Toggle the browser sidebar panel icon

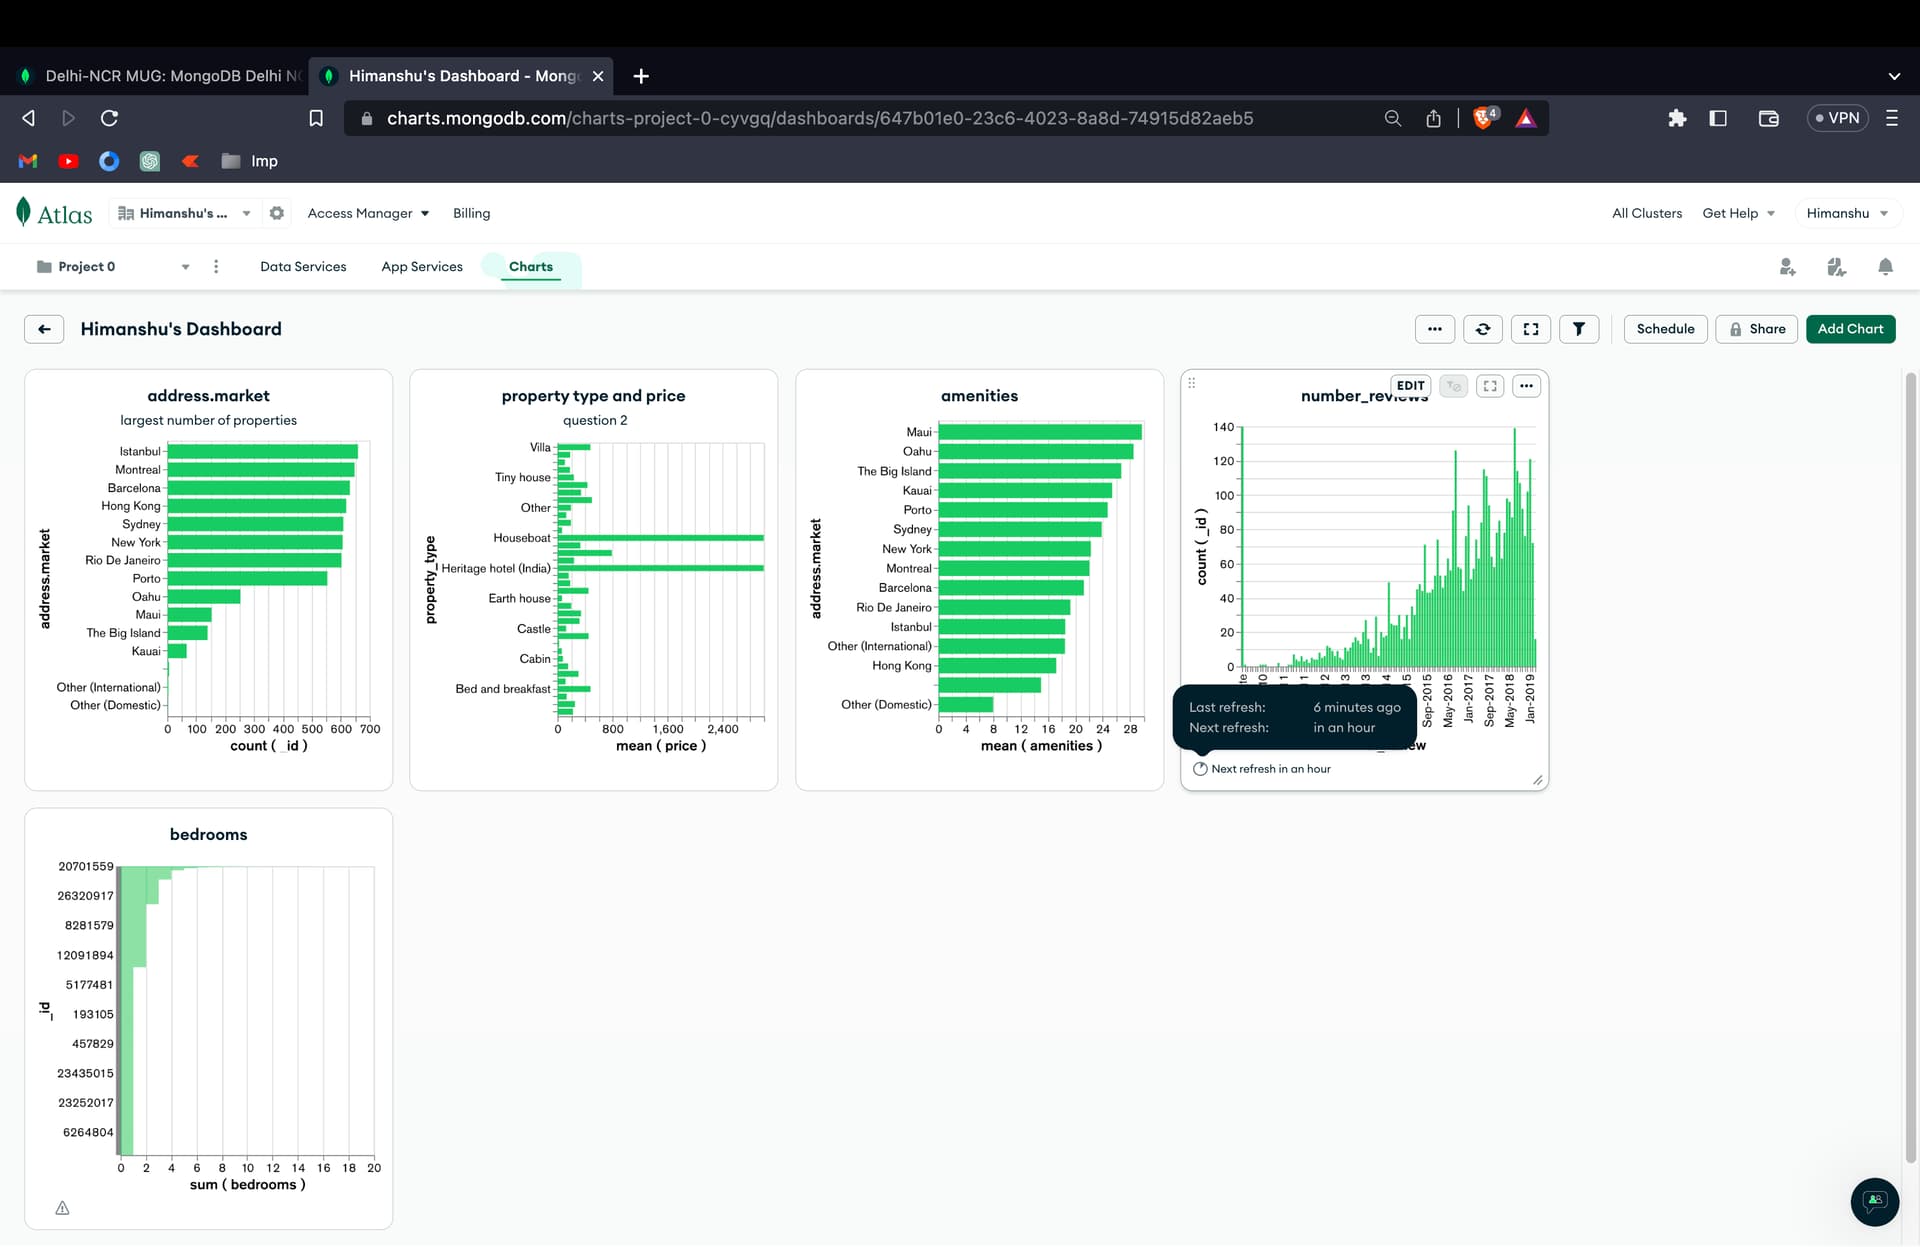[x=1718, y=118]
